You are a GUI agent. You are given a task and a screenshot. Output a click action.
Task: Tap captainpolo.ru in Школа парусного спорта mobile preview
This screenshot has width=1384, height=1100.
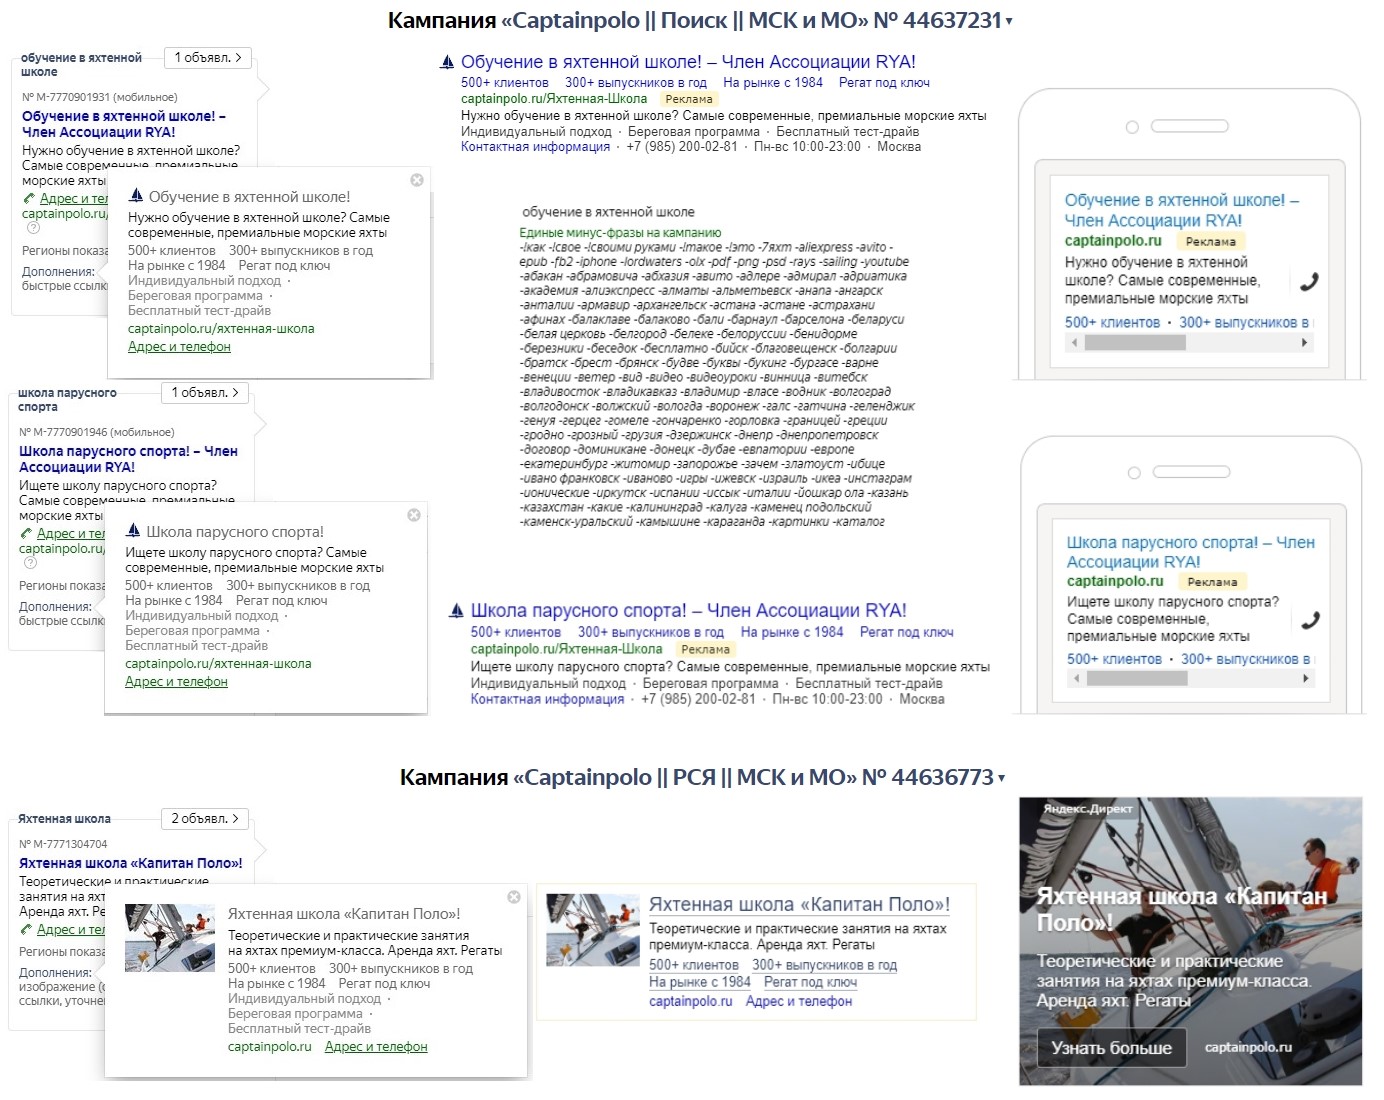coord(1115,581)
